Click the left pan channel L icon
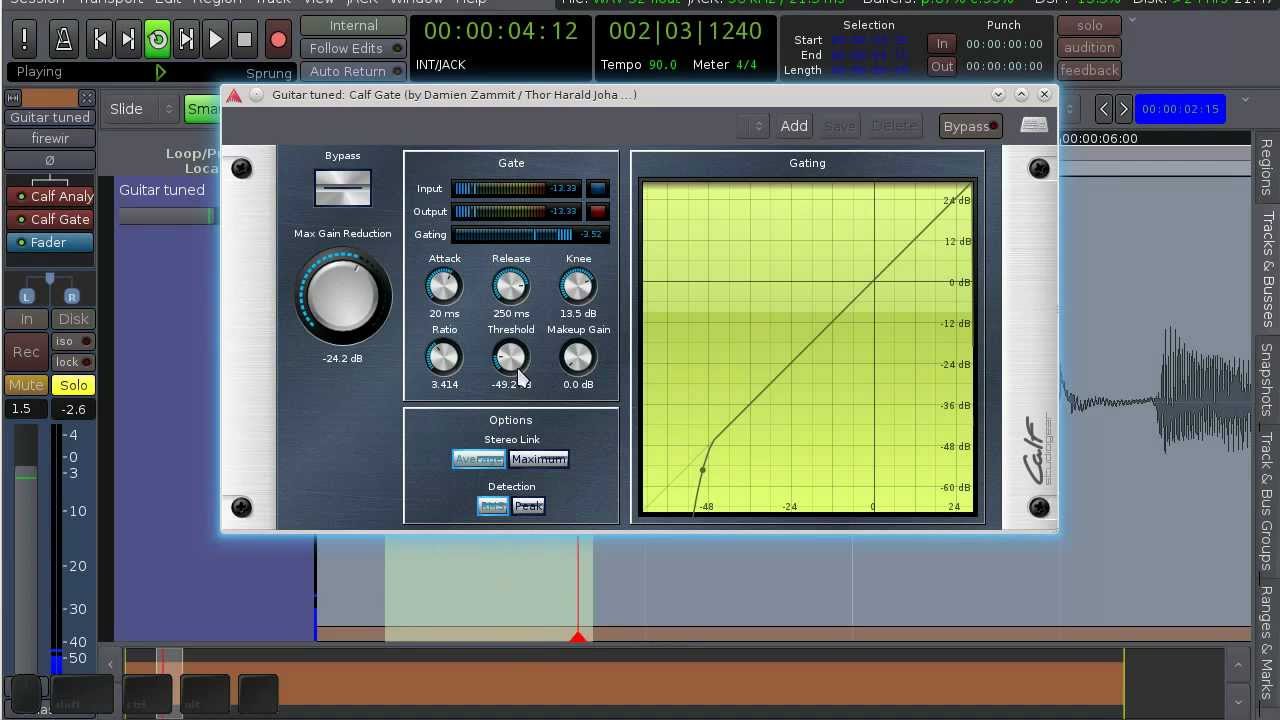The height and width of the screenshot is (720, 1280). coord(27,296)
